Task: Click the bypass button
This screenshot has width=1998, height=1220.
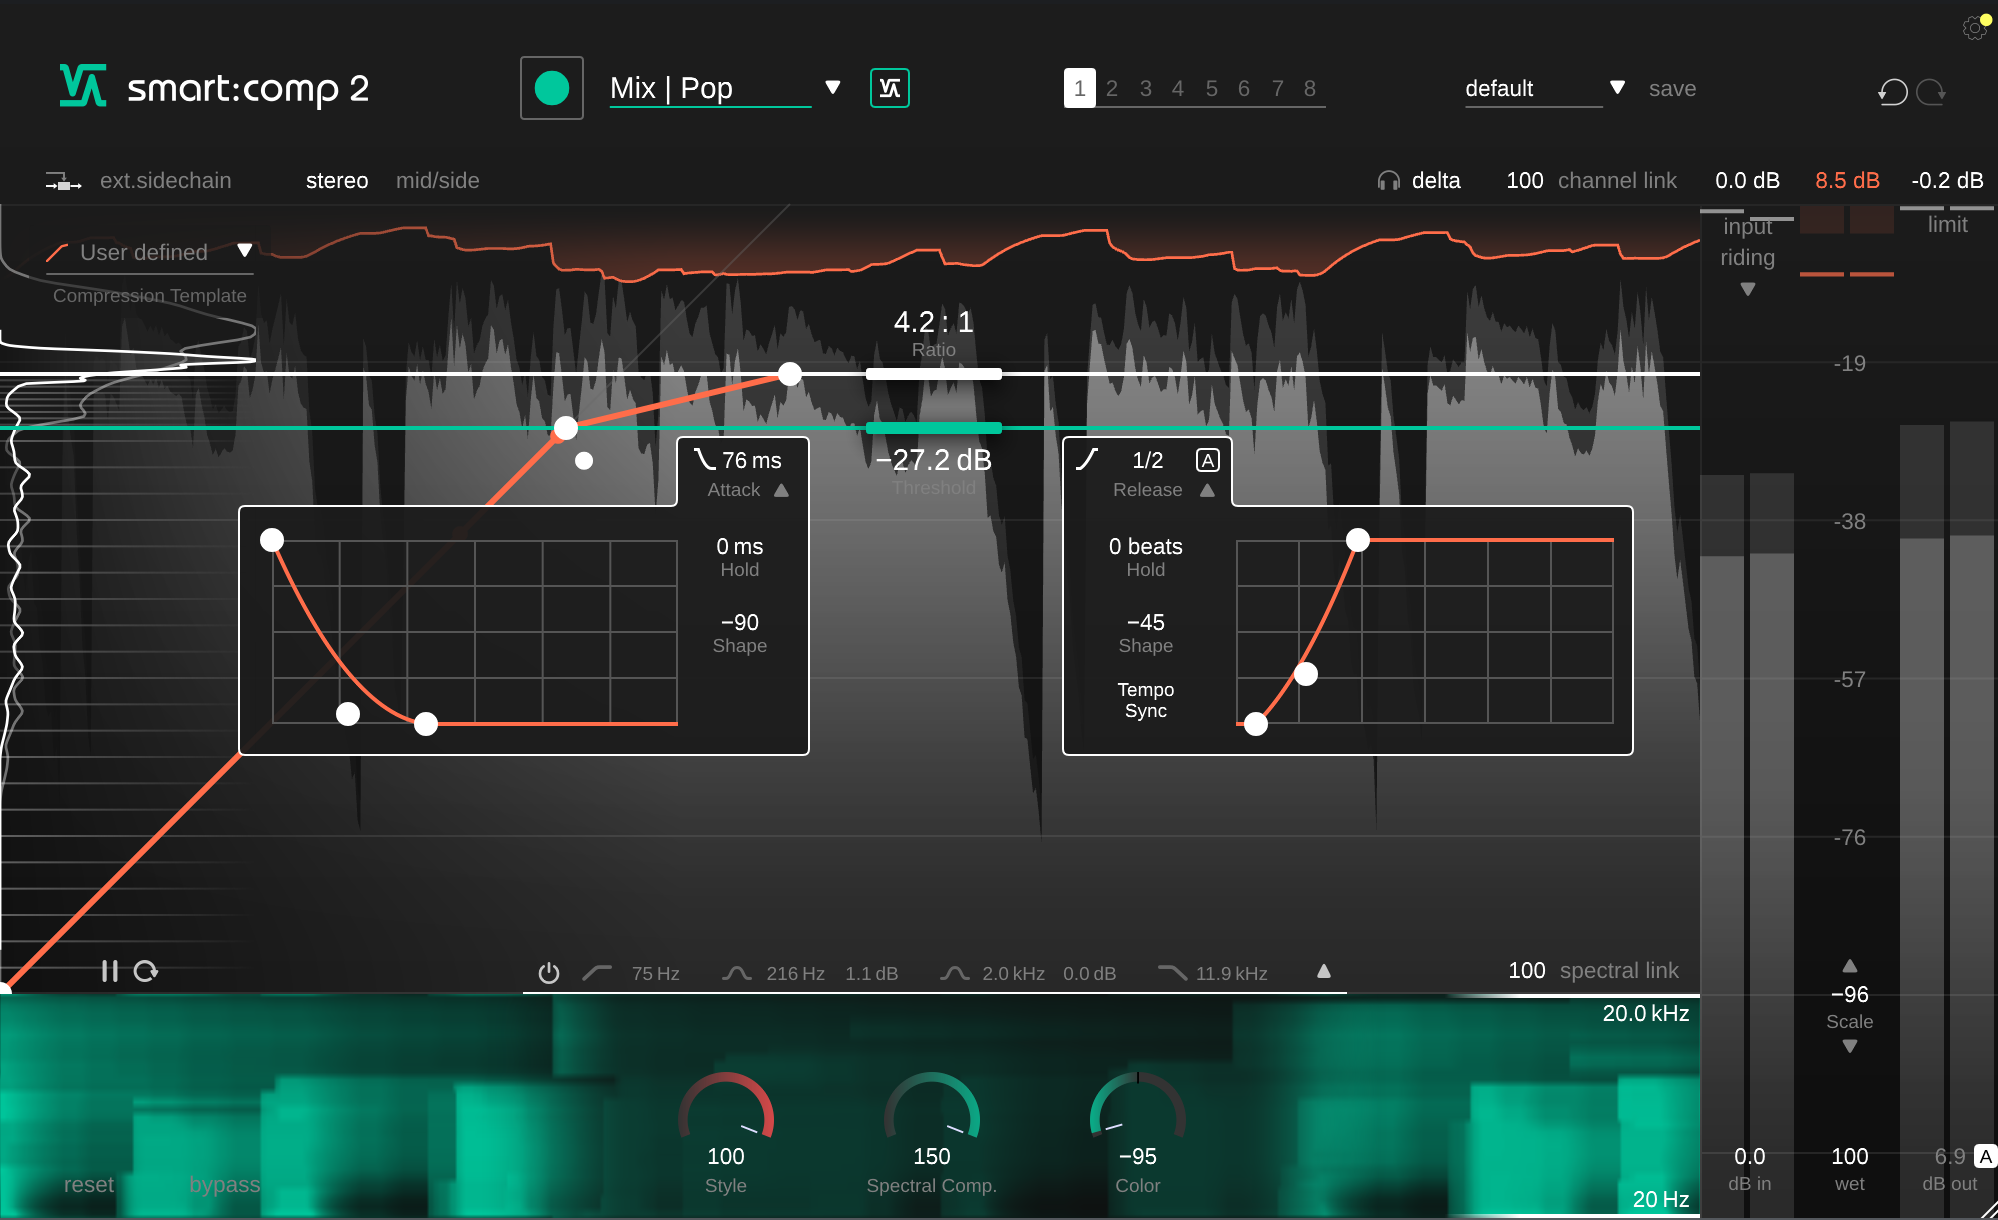Action: click(224, 1184)
